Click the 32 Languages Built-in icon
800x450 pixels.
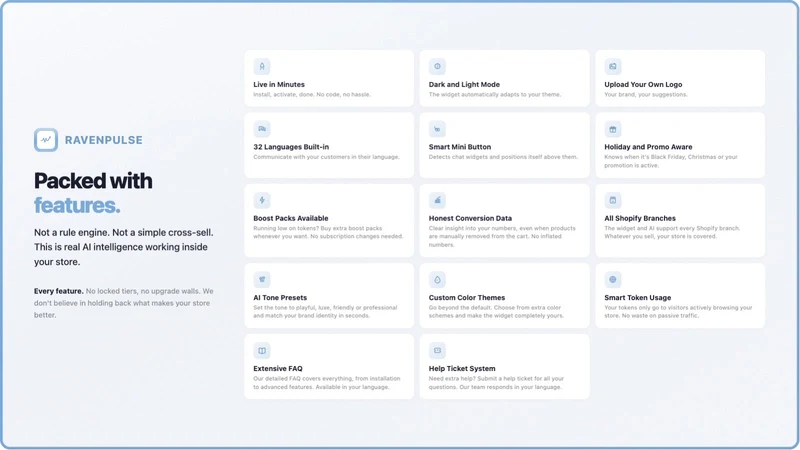tap(262, 129)
